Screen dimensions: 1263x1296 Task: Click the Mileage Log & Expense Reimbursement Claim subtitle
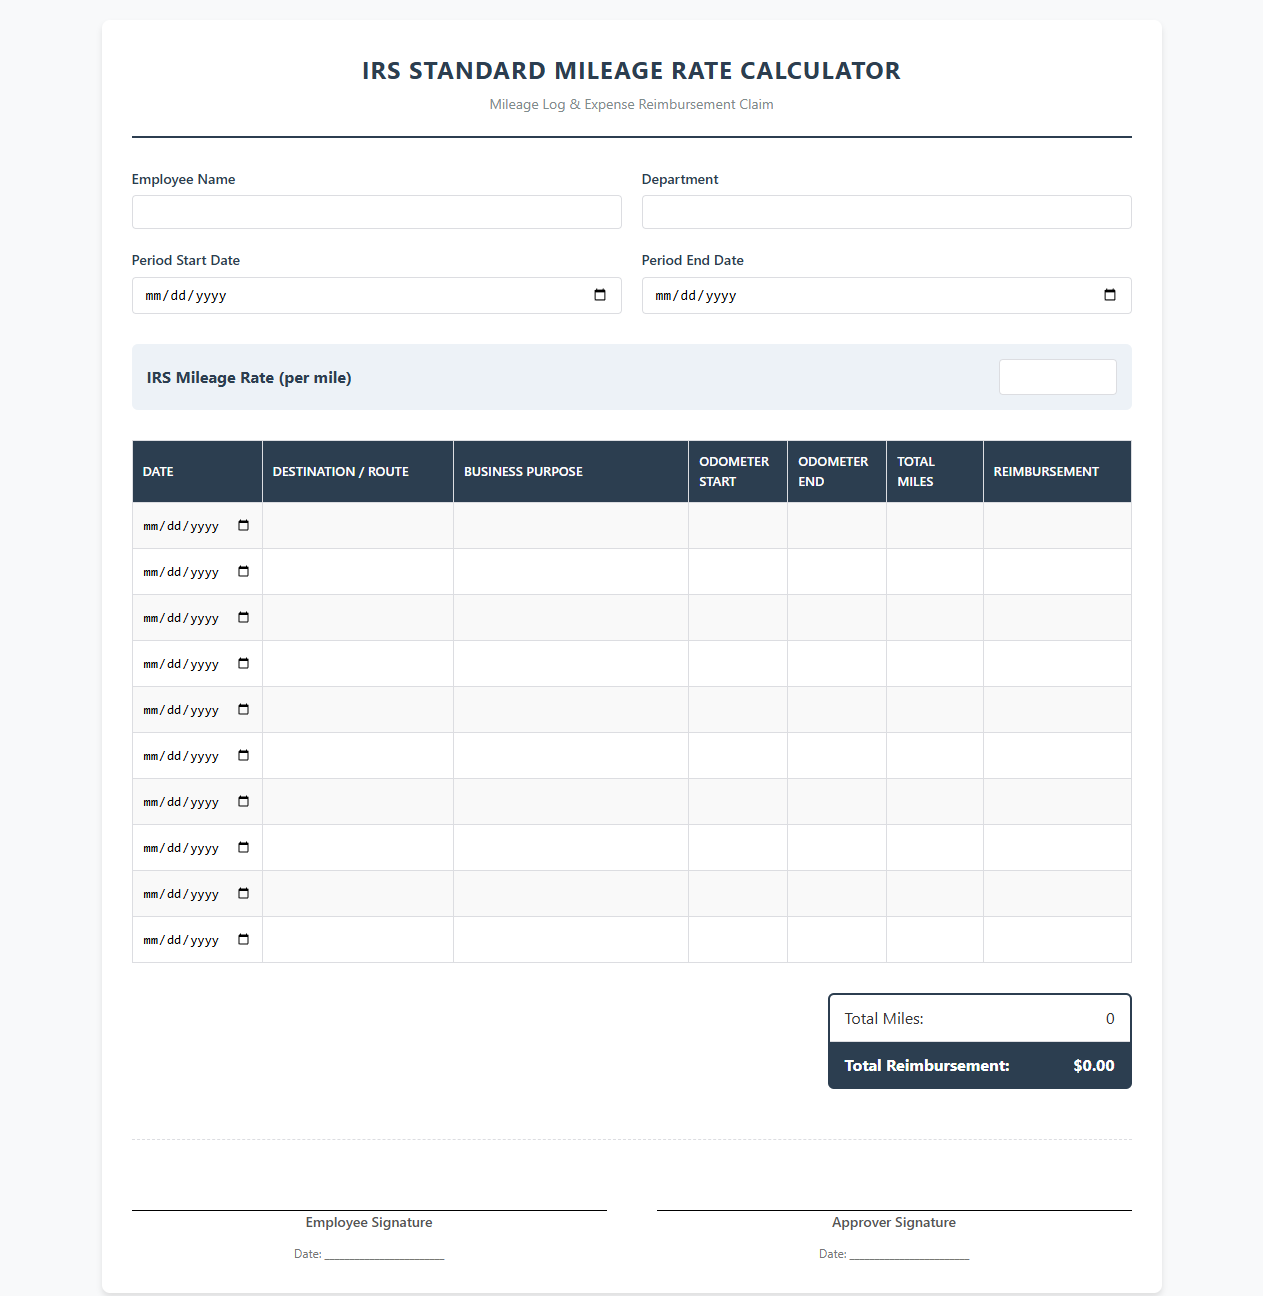(x=631, y=104)
